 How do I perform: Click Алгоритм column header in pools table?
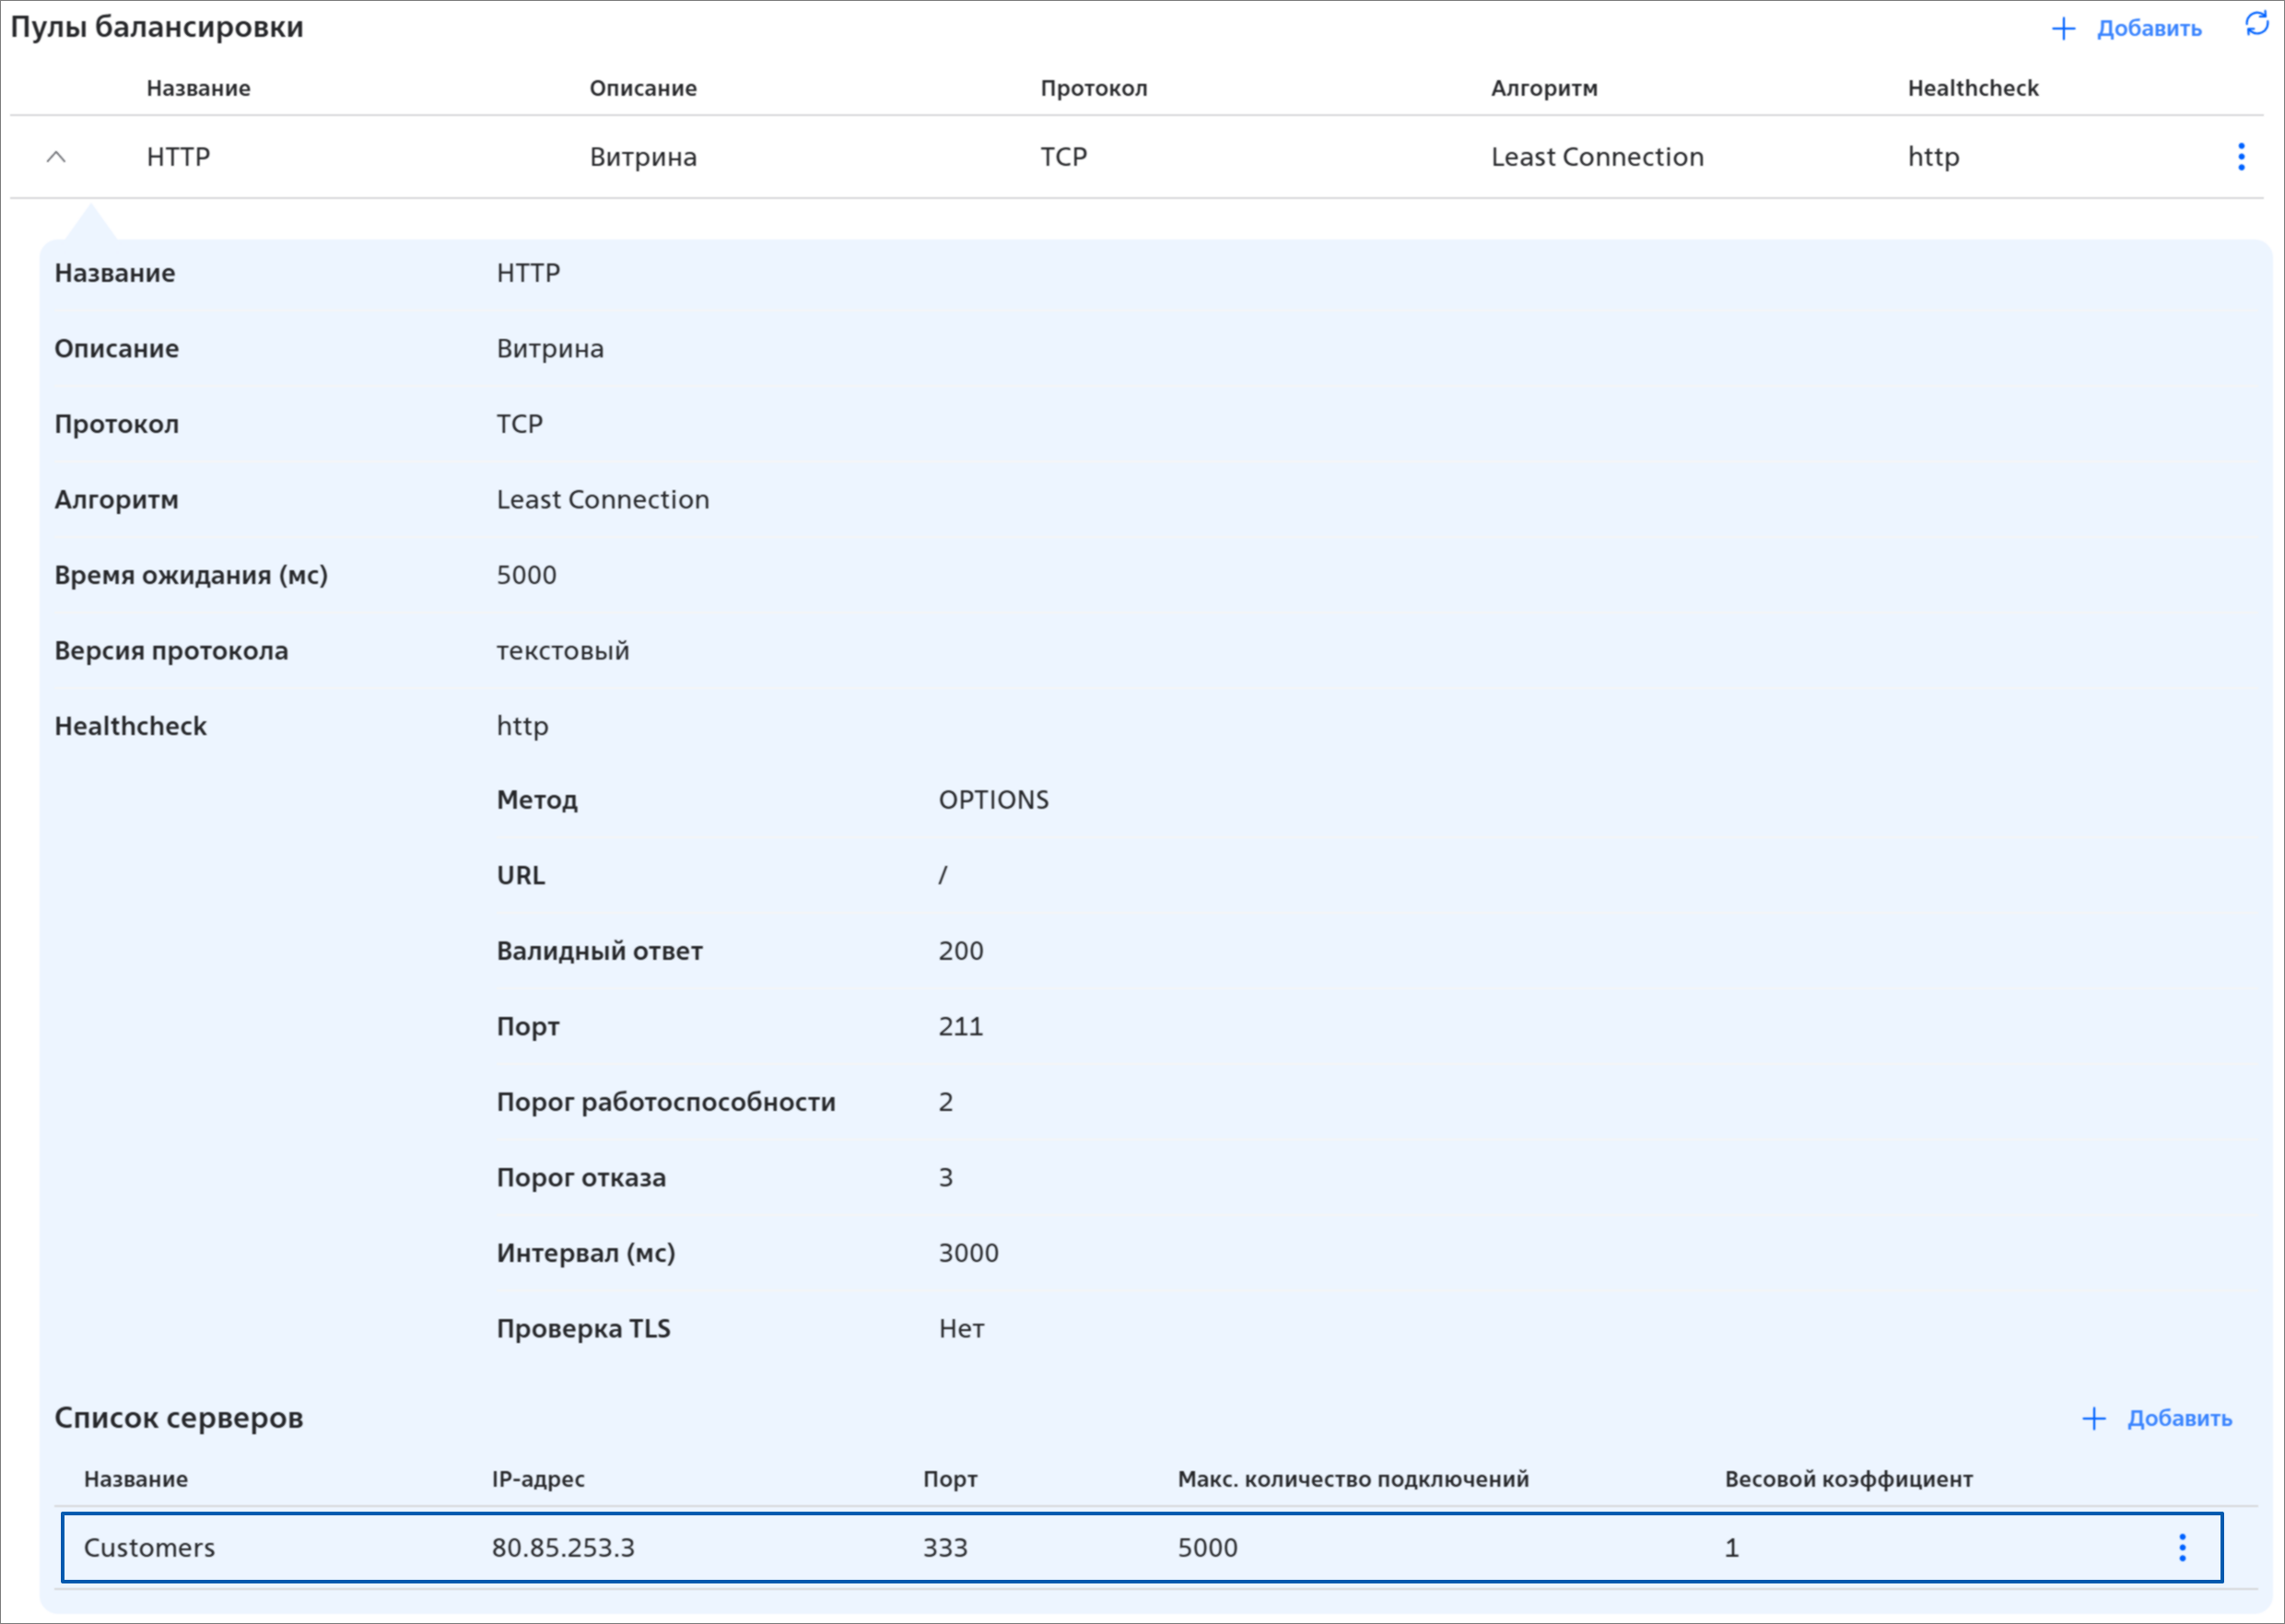(1544, 88)
